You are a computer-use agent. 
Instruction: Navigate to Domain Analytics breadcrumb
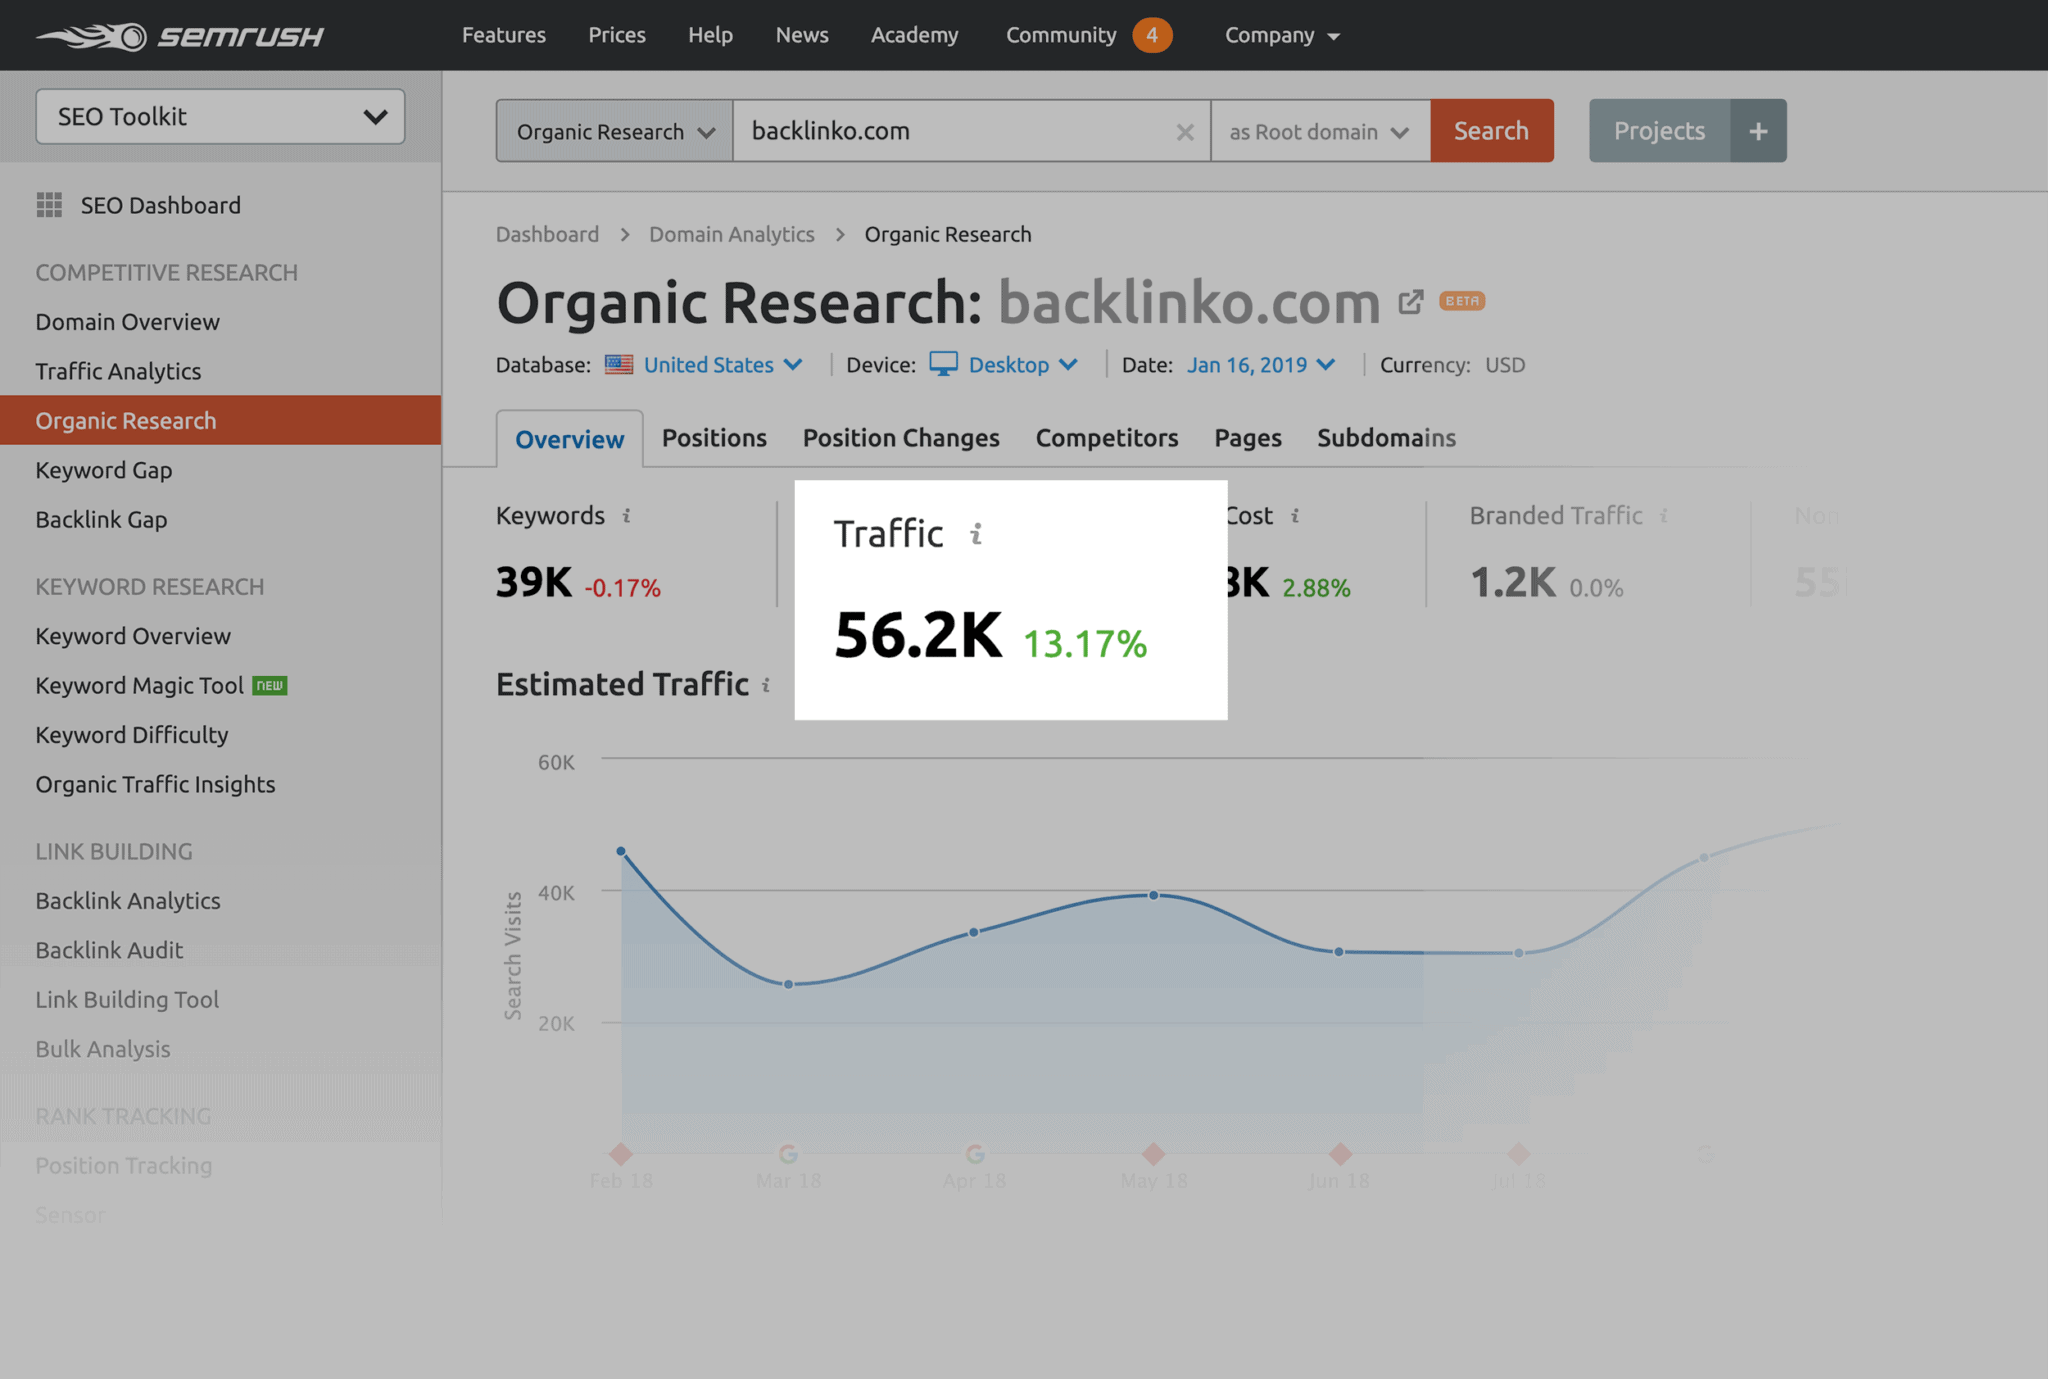tap(731, 234)
